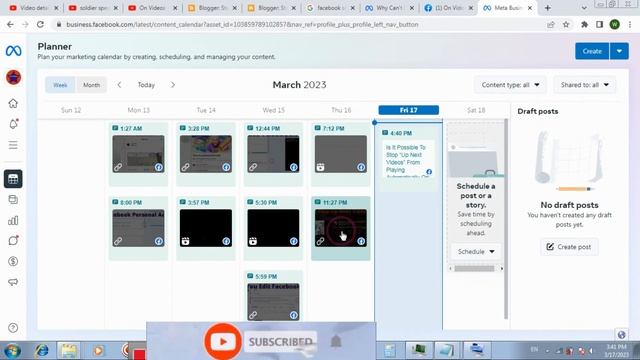Switch planner to Month view
Screen dimensions: 640x360
coord(91,85)
